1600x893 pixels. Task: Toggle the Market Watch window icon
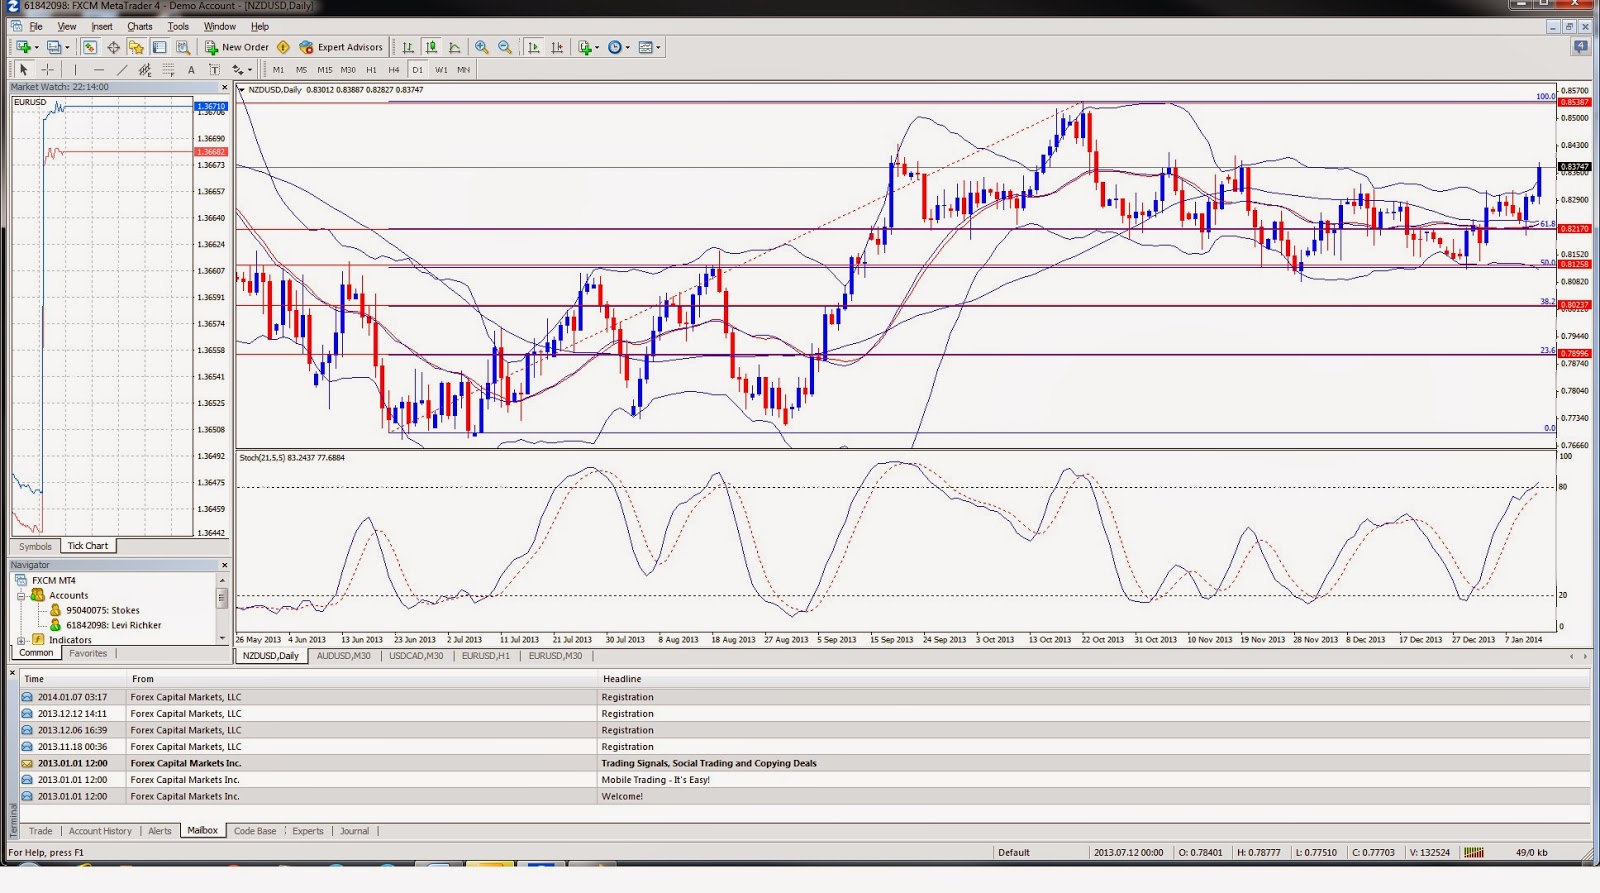[x=90, y=47]
